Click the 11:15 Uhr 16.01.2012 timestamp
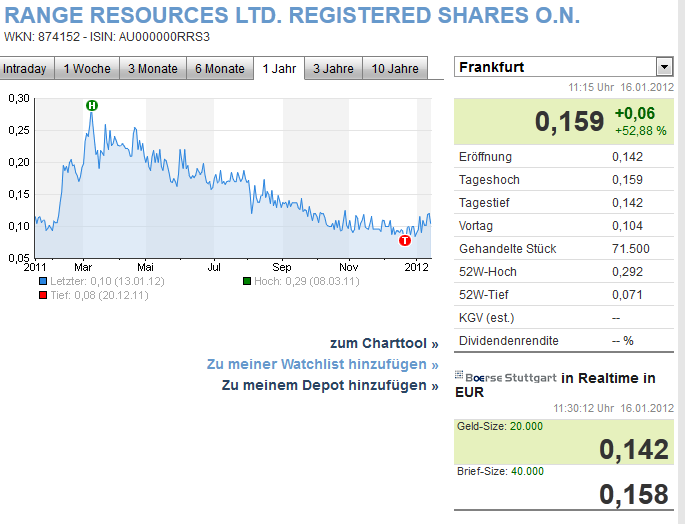 coord(621,87)
